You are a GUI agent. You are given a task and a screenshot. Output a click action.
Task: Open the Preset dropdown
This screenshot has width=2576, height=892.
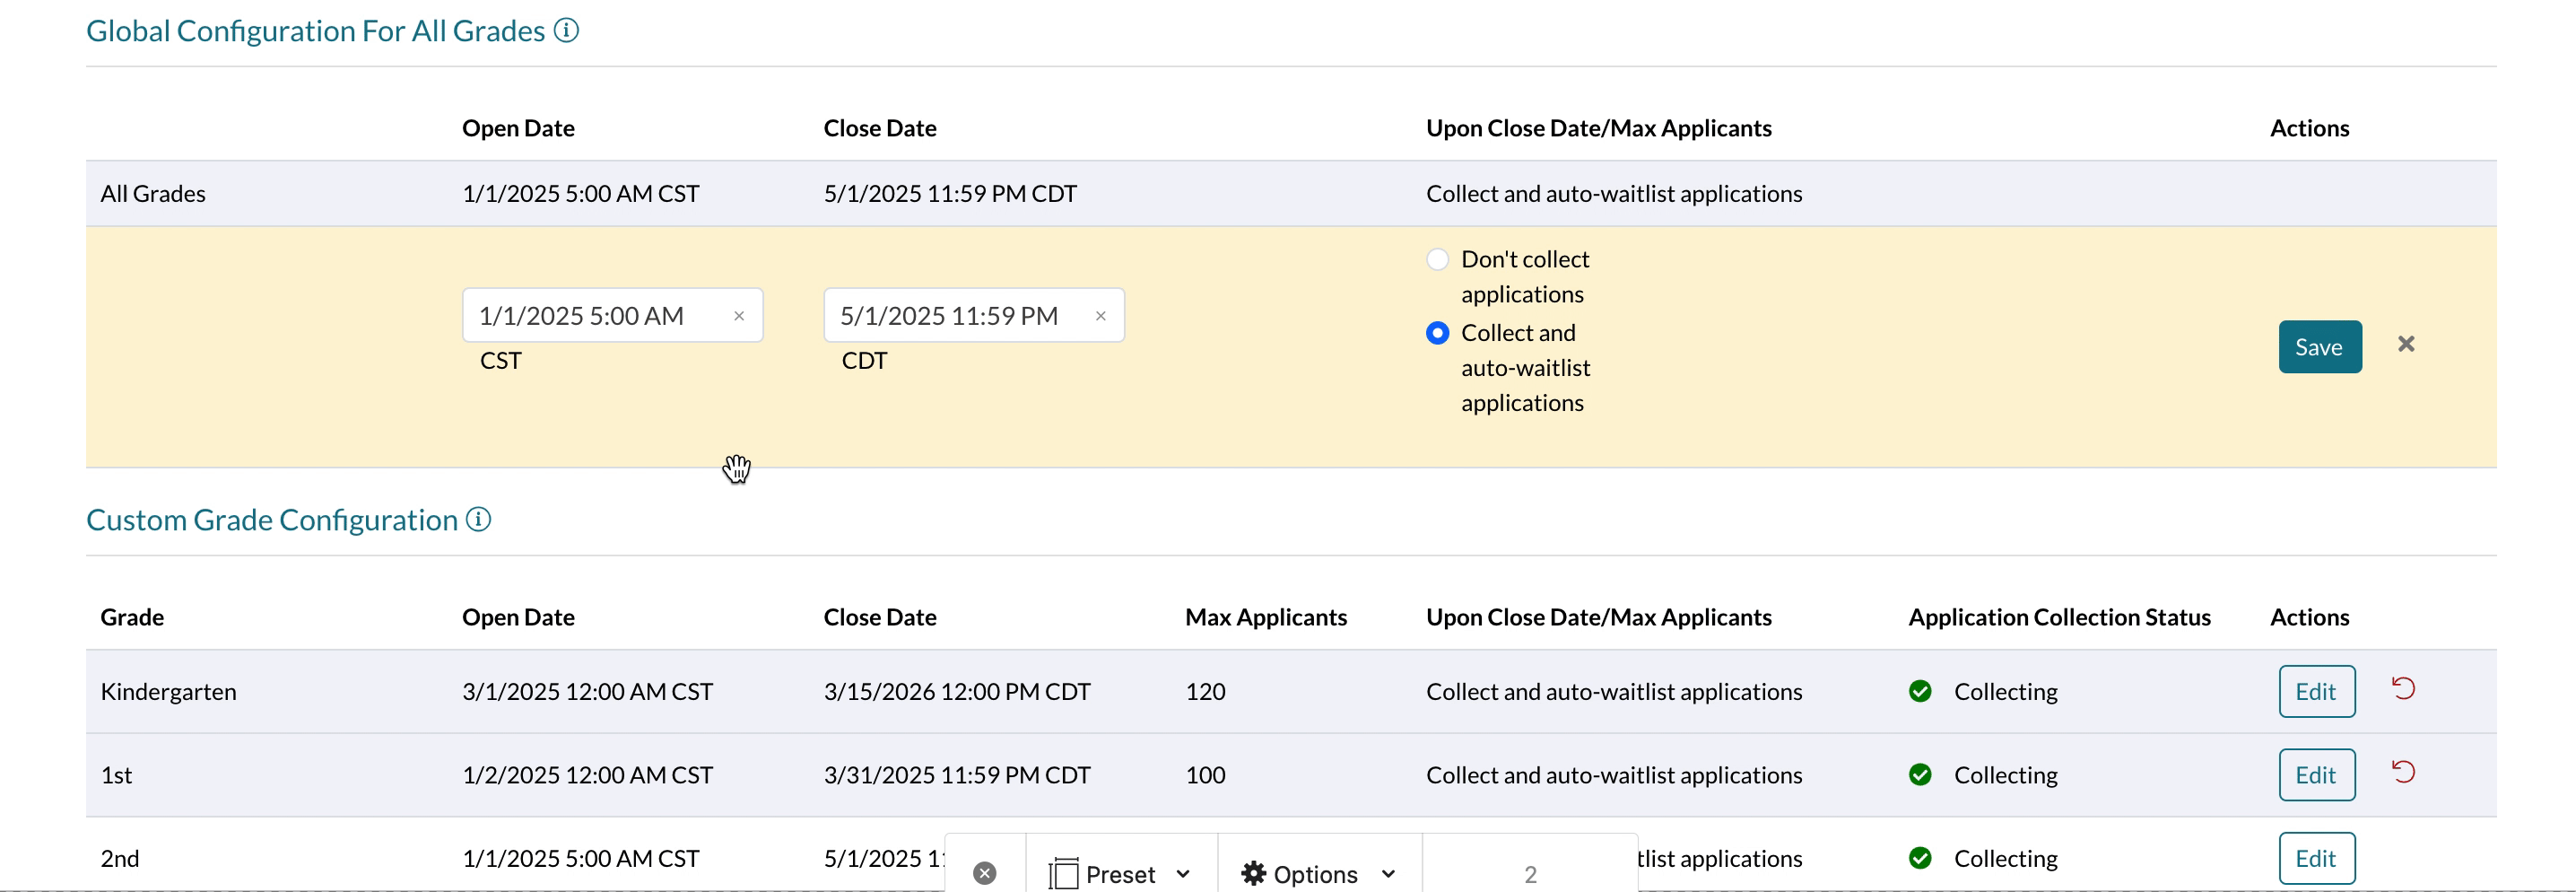1120,873
